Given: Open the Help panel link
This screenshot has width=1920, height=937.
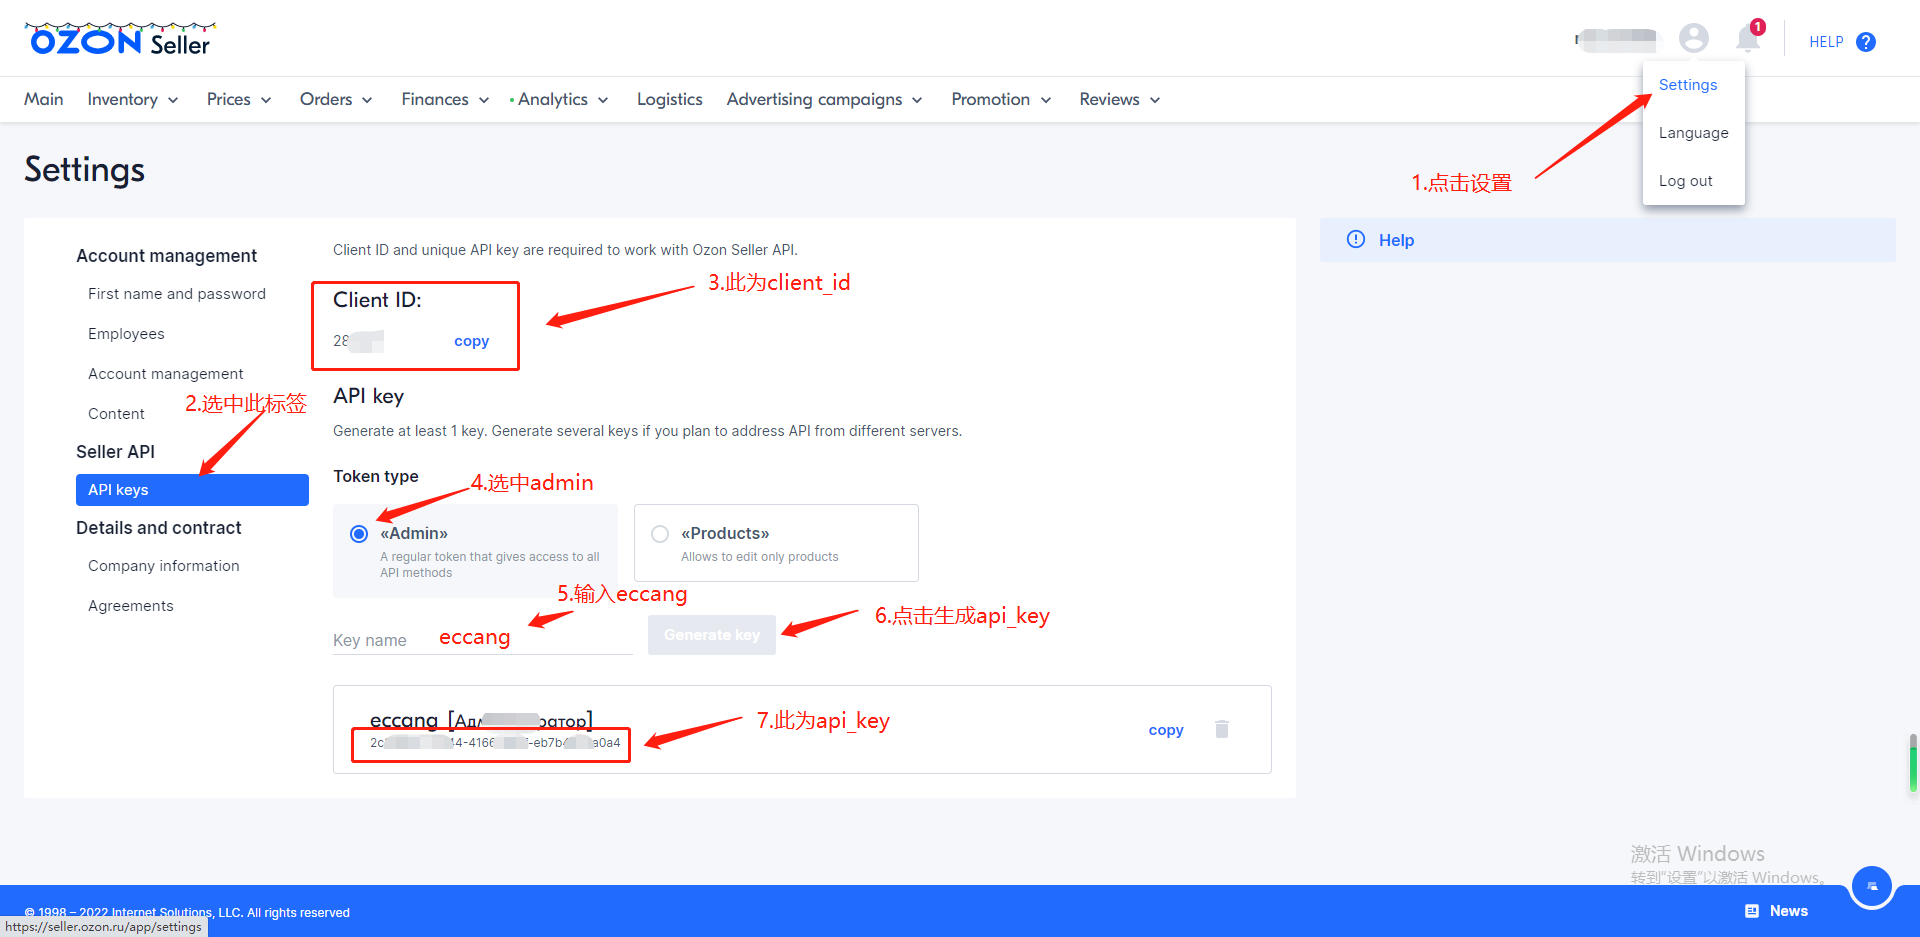Looking at the screenshot, I should (x=1396, y=240).
